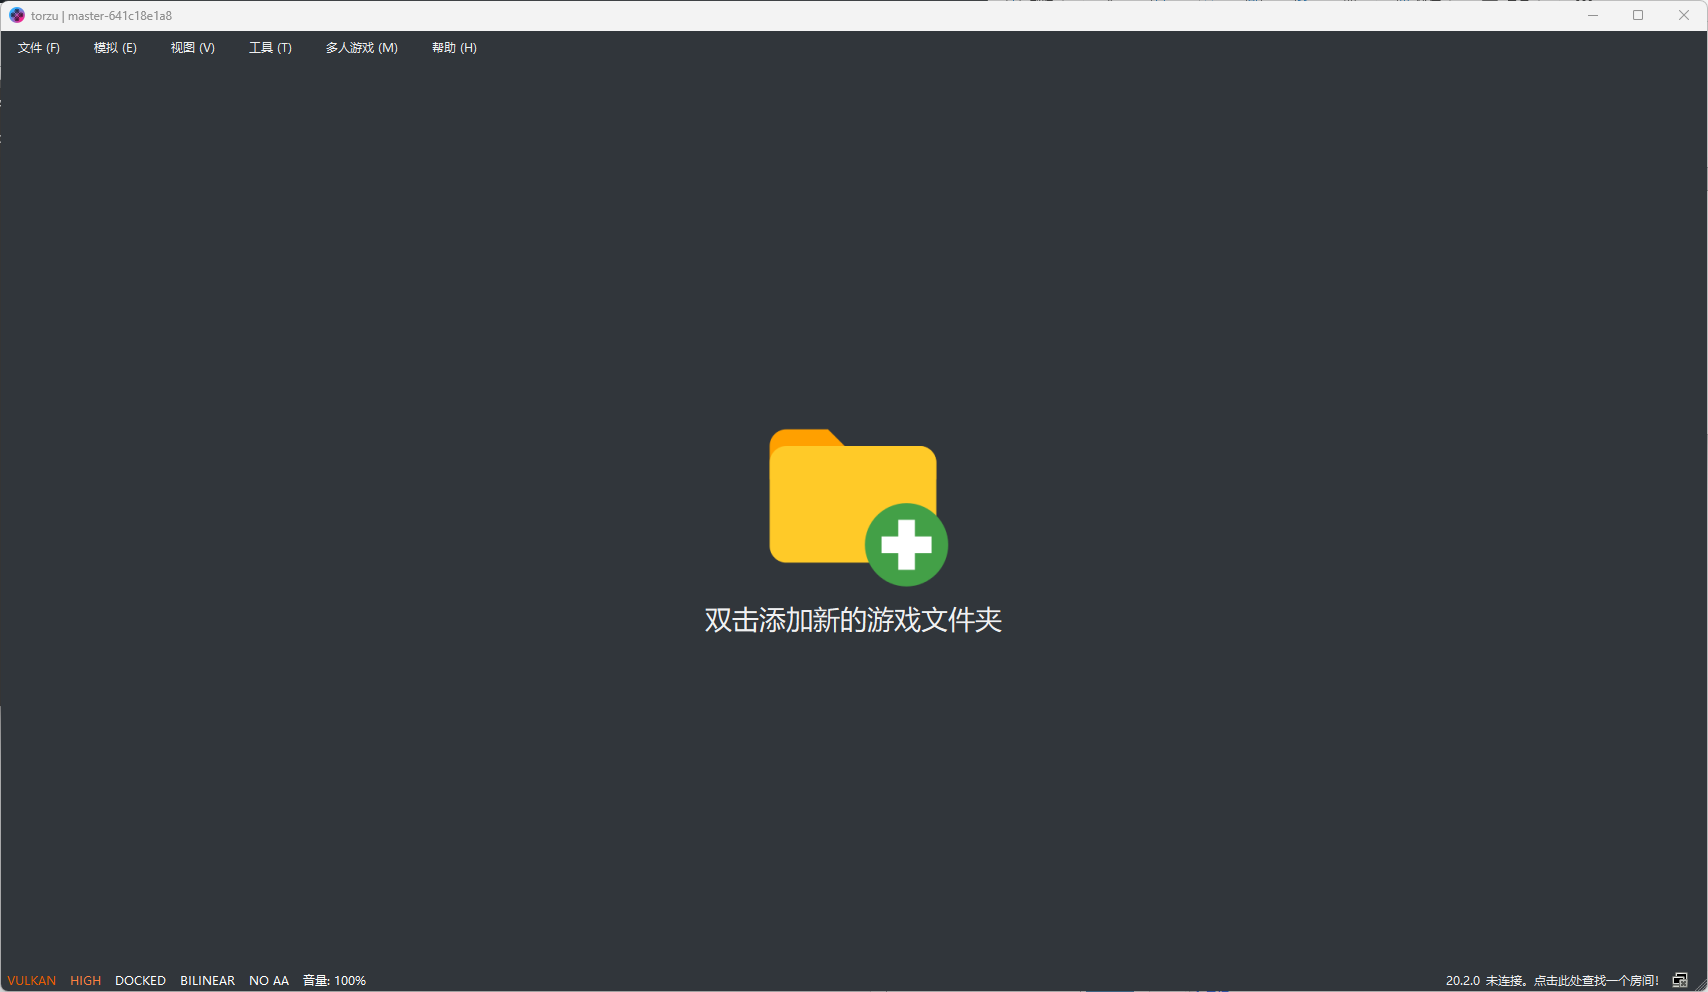Maximize the torzu window
This screenshot has height=992, width=1708.
(1638, 15)
